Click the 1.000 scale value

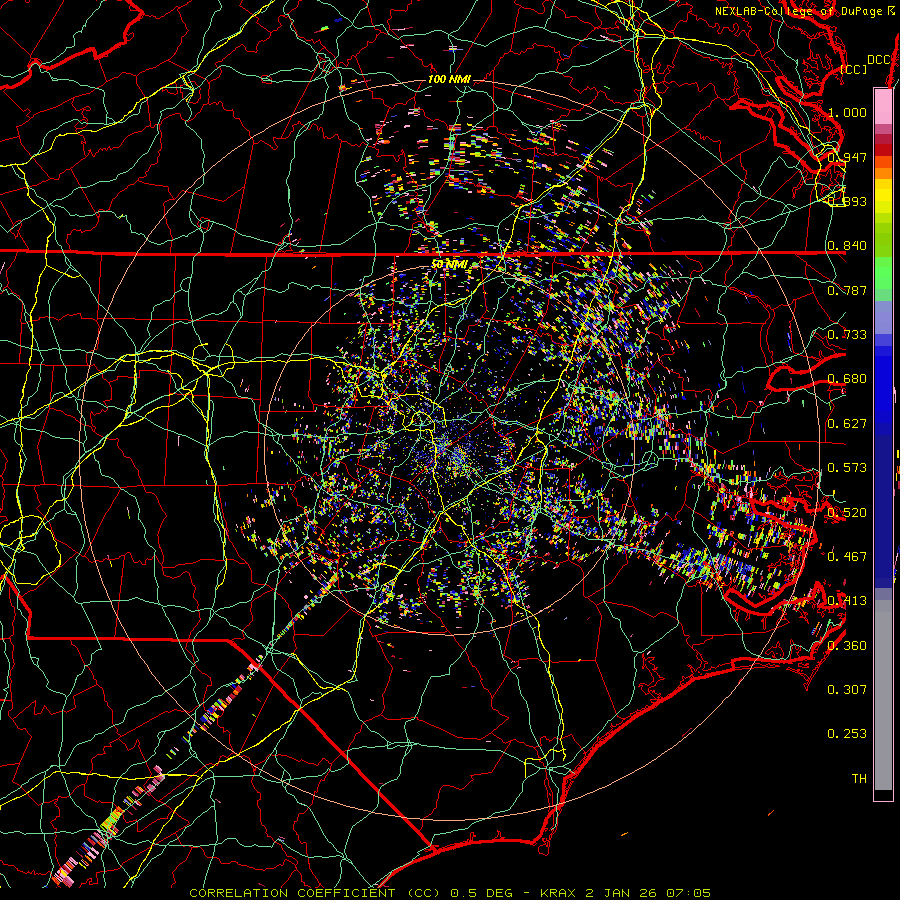tap(847, 112)
